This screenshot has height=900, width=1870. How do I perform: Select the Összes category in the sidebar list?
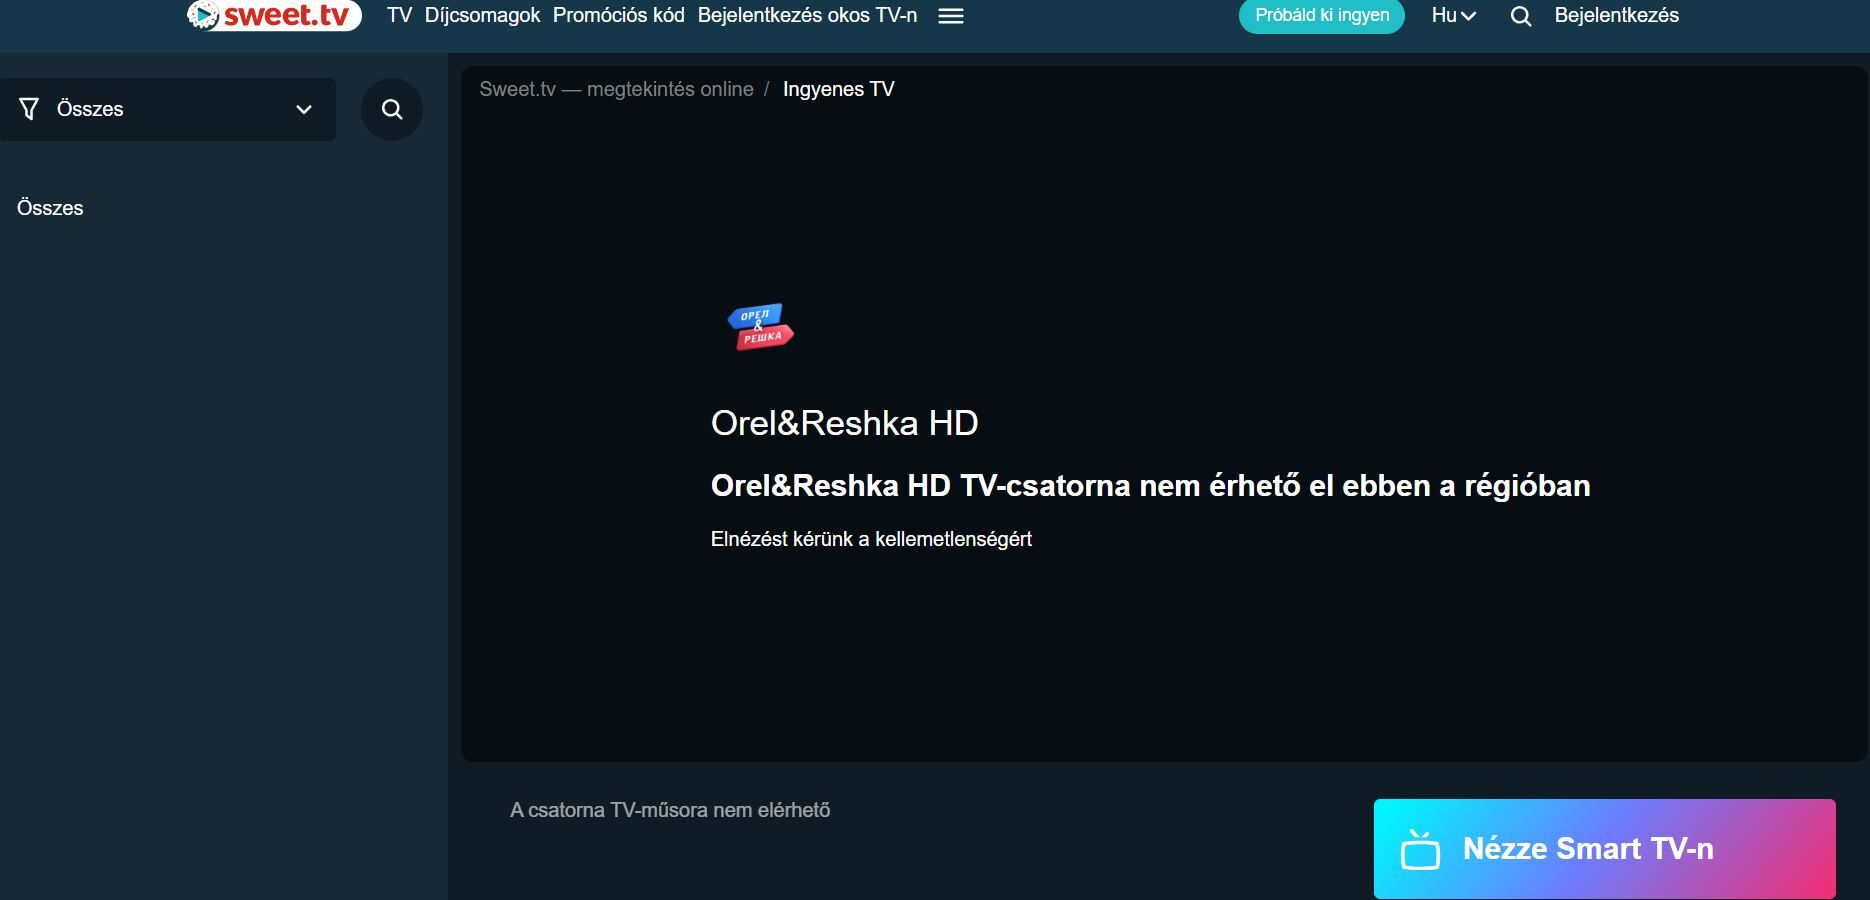pos(50,208)
